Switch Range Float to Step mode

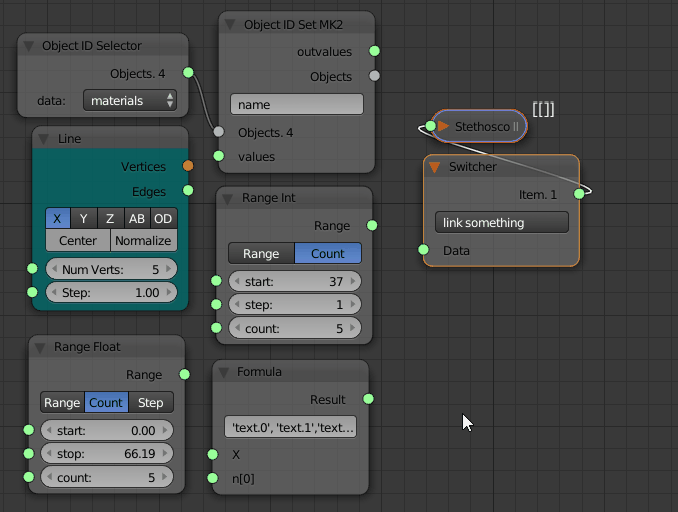point(151,403)
